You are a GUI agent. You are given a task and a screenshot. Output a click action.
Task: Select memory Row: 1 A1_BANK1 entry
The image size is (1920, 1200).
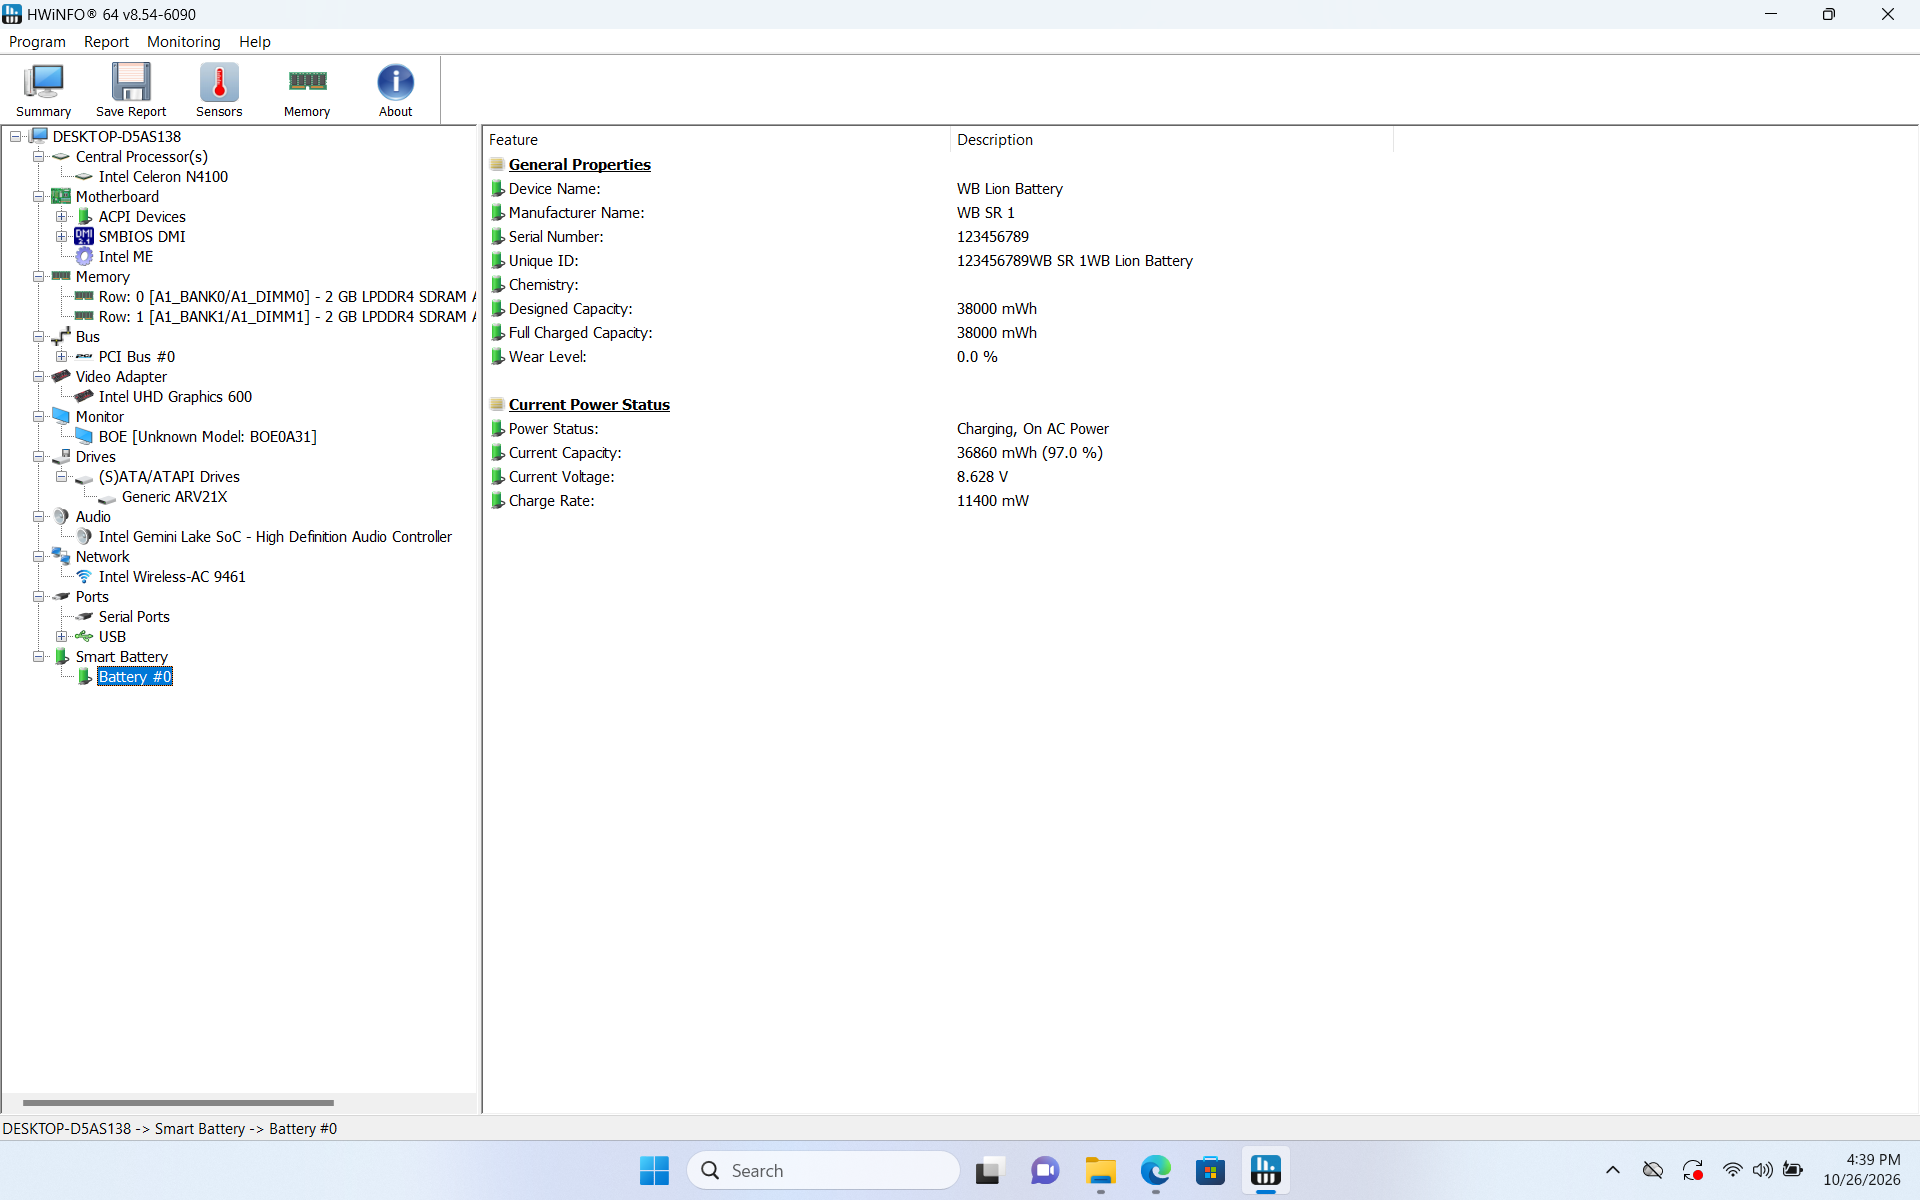coord(286,317)
